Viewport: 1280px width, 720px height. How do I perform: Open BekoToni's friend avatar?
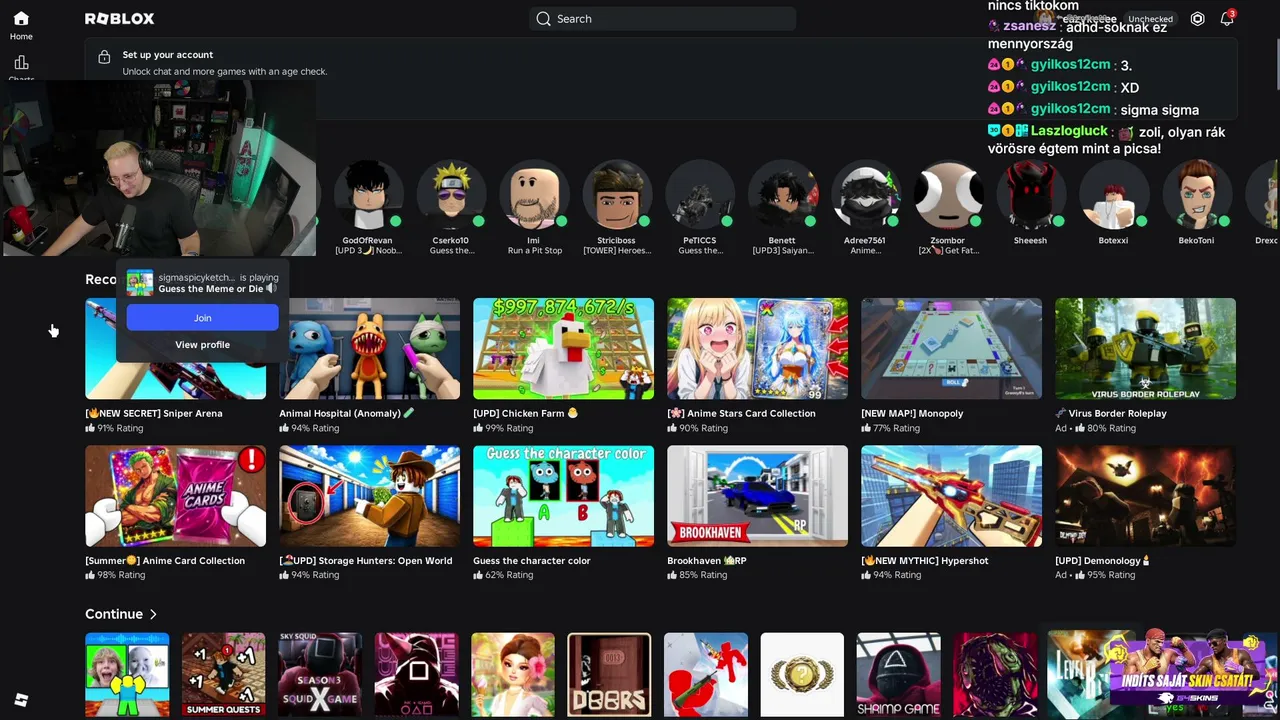point(1196,195)
